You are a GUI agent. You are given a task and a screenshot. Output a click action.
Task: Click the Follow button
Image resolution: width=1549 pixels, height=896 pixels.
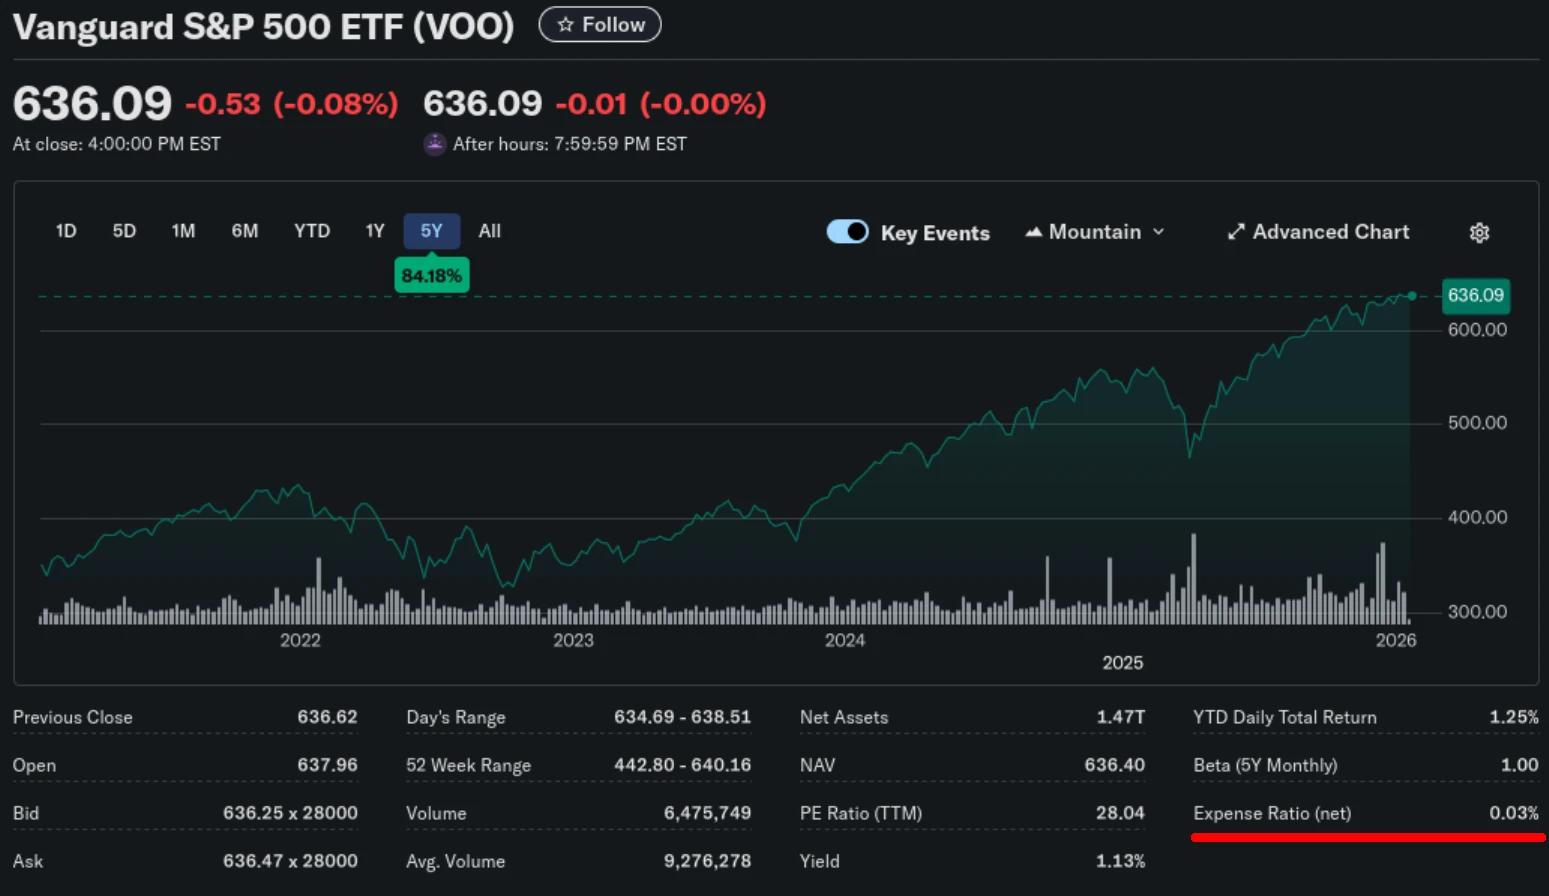coord(599,24)
